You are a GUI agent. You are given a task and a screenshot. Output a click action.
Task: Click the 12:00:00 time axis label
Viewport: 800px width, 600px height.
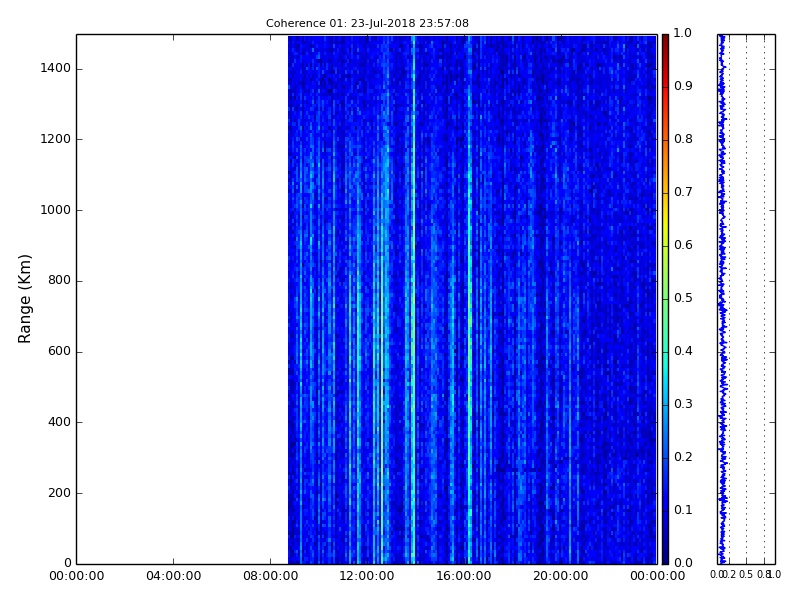coord(367,576)
